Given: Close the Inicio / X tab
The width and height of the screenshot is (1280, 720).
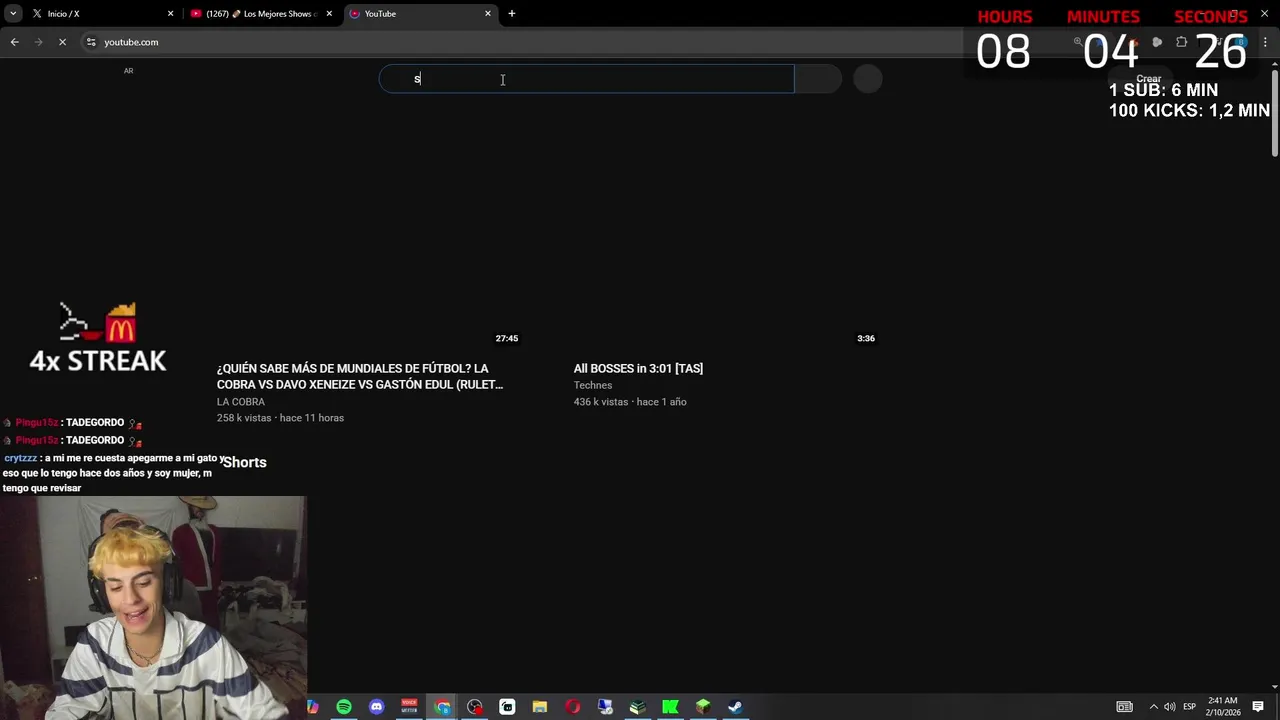Looking at the screenshot, I should pyautogui.click(x=170, y=14).
